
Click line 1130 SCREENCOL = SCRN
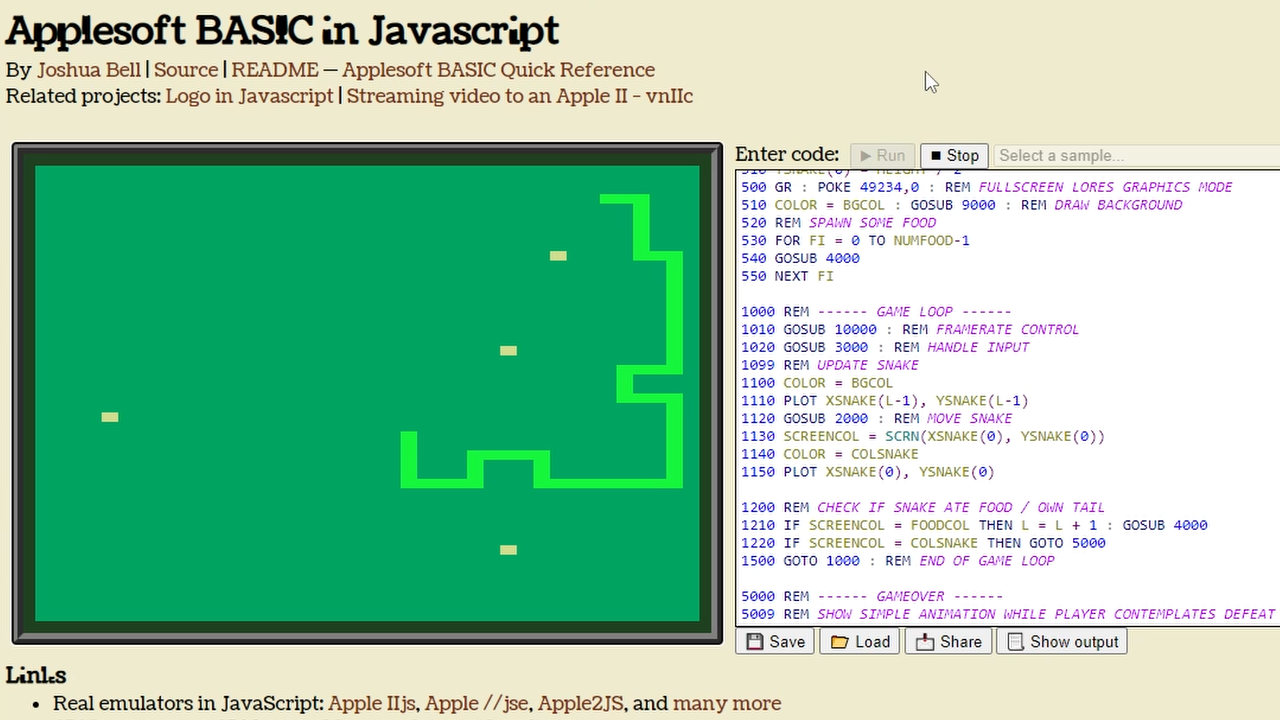pyautogui.click(x=923, y=436)
